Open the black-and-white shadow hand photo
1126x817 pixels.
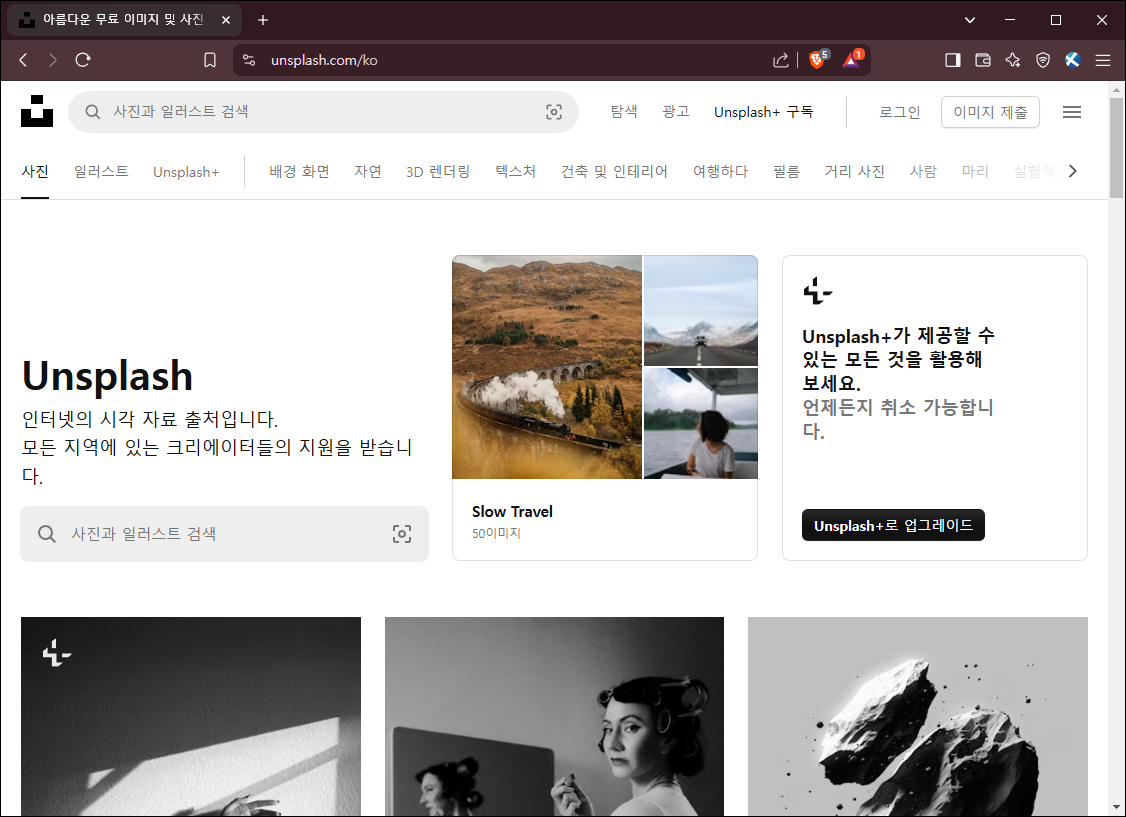coord(191,716)
